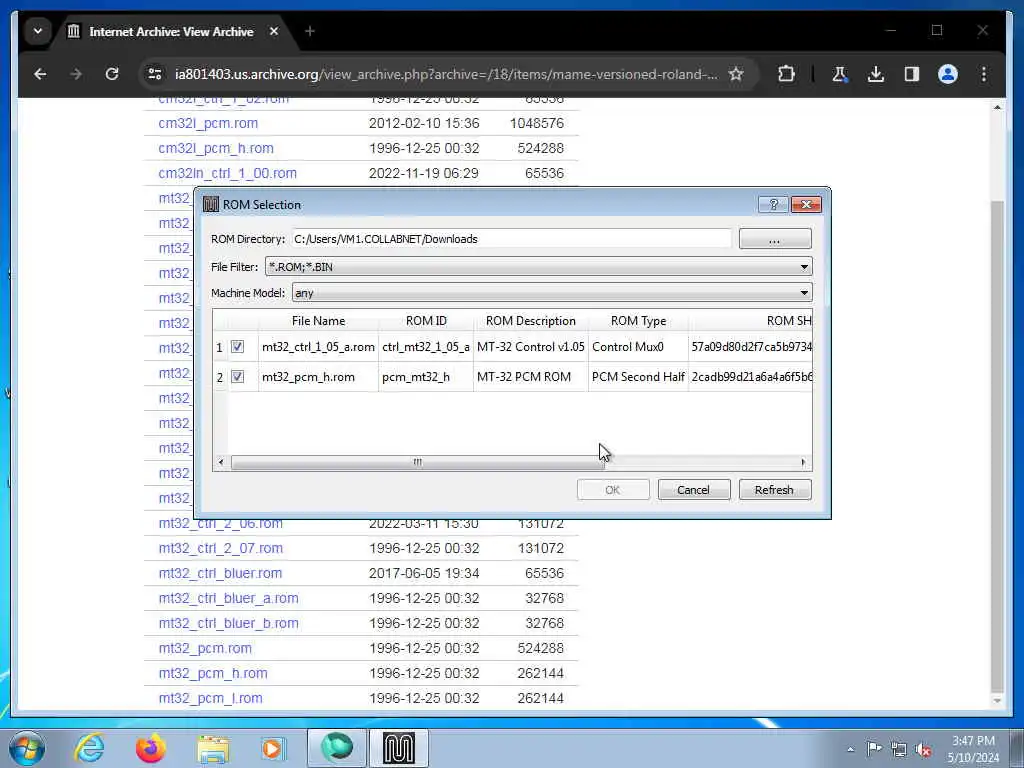Select the mt32_ctrl_1_05_a.rom file name cell
This screenshot has height=768, width=1024.
click(x=318, y=347)
